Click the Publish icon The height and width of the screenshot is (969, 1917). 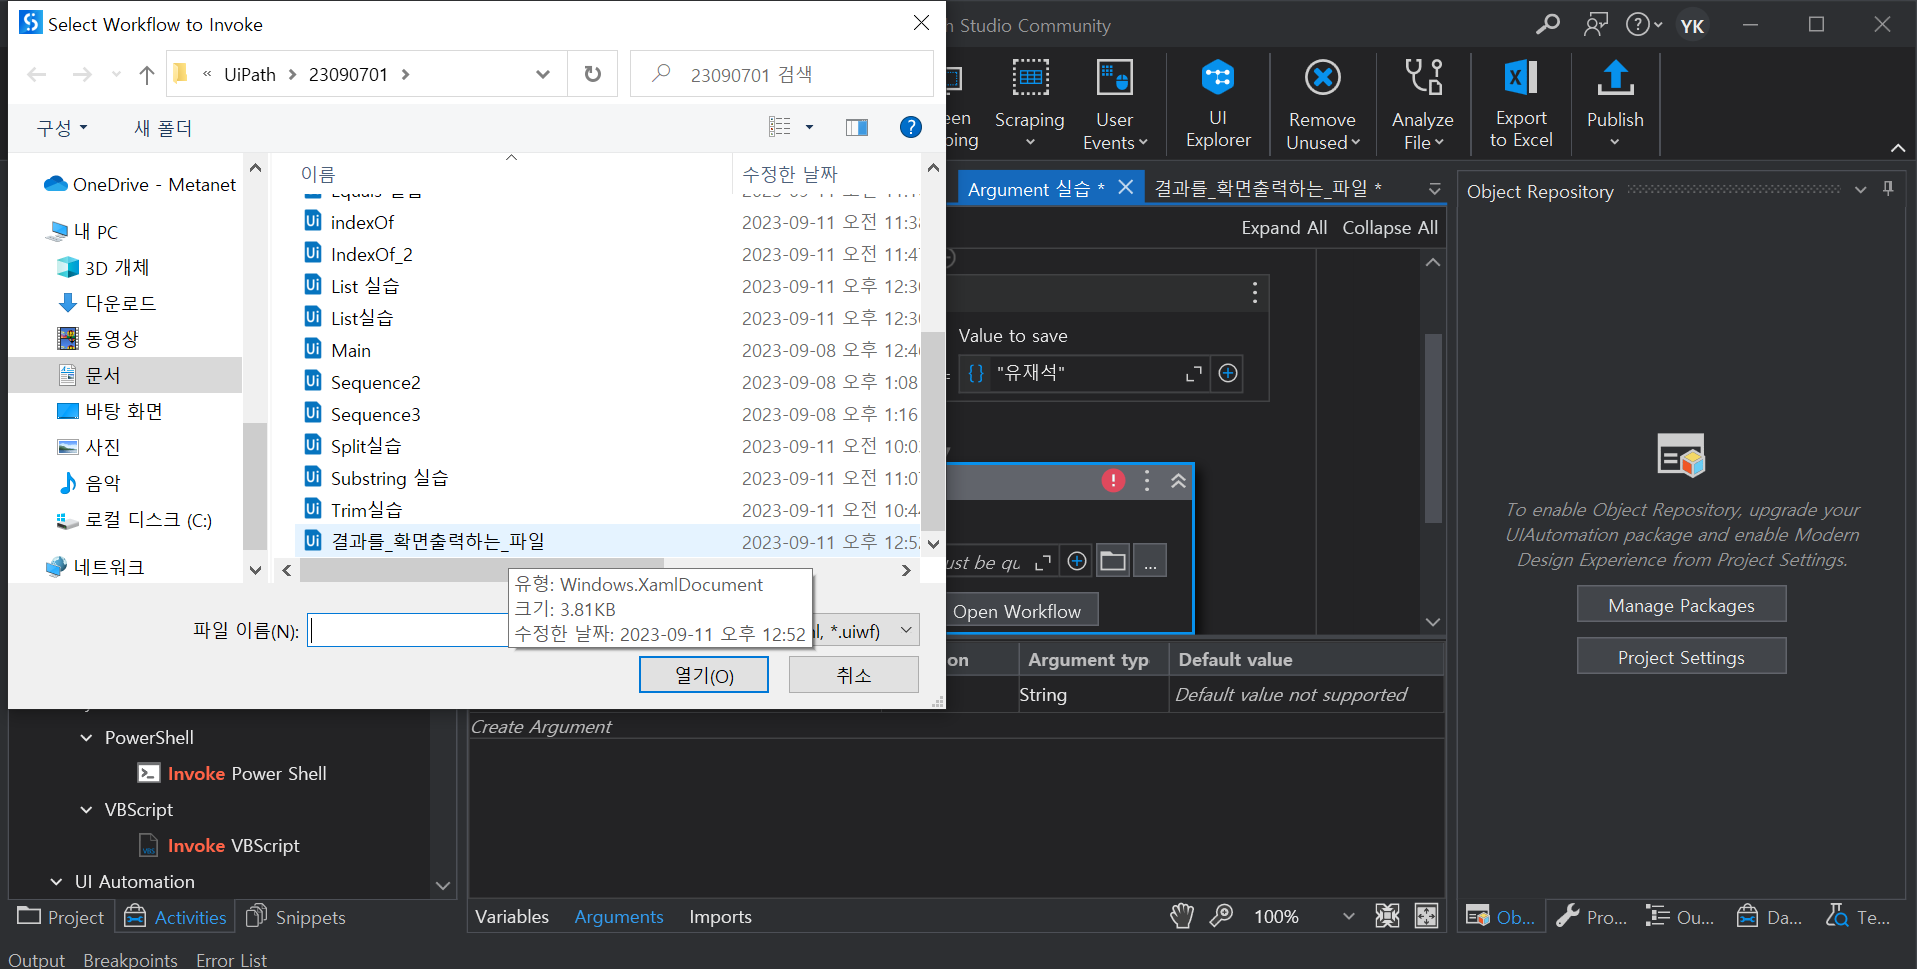pos(1614,77)
